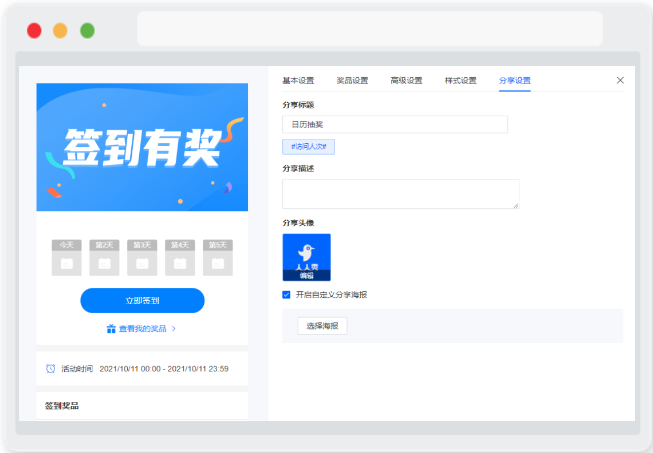Insert the #访问人次# tag

pos(309,147)
